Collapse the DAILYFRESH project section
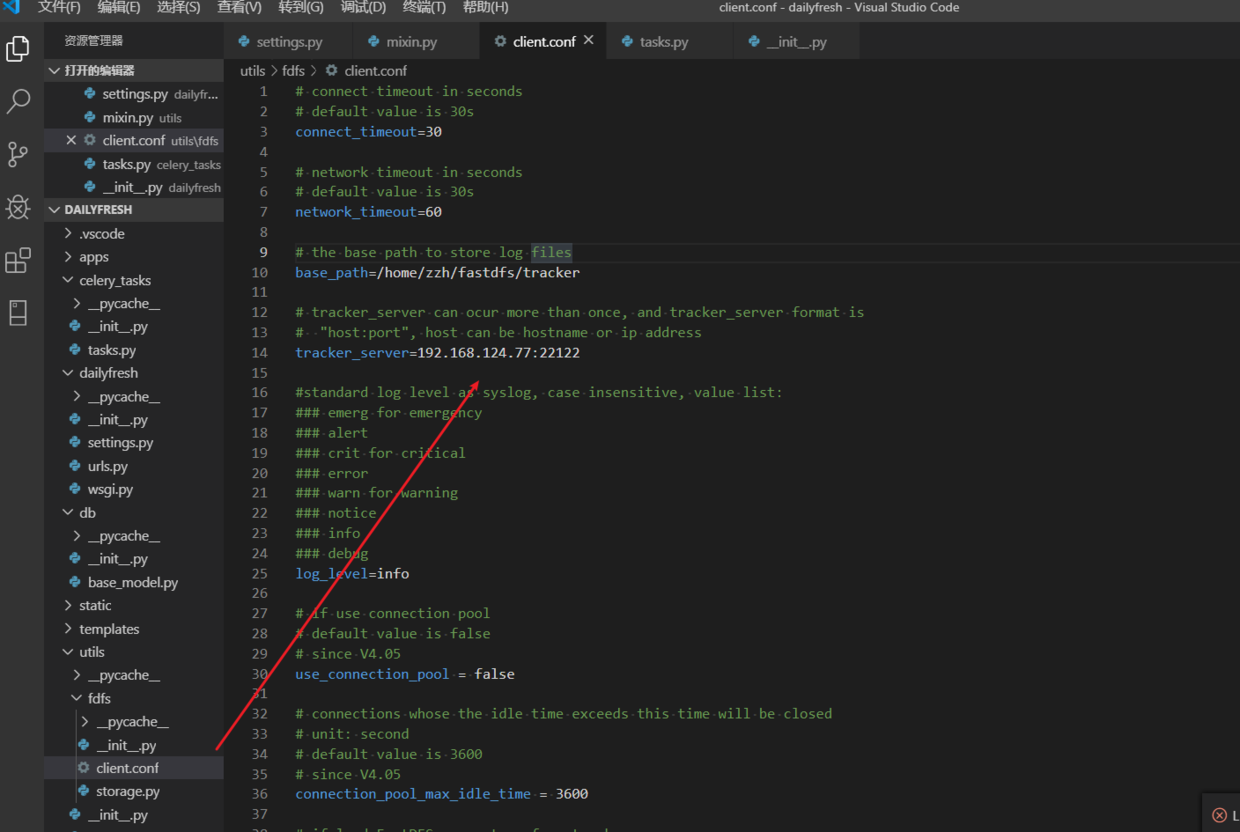 click(134, 210)
